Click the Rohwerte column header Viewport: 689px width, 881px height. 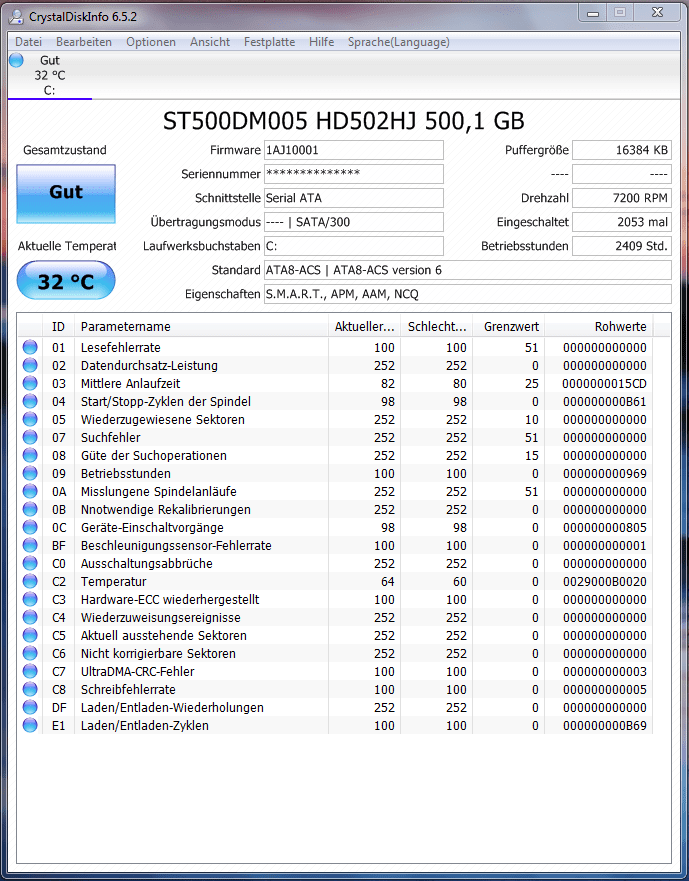pyautogui.click(x=599, y=326)
